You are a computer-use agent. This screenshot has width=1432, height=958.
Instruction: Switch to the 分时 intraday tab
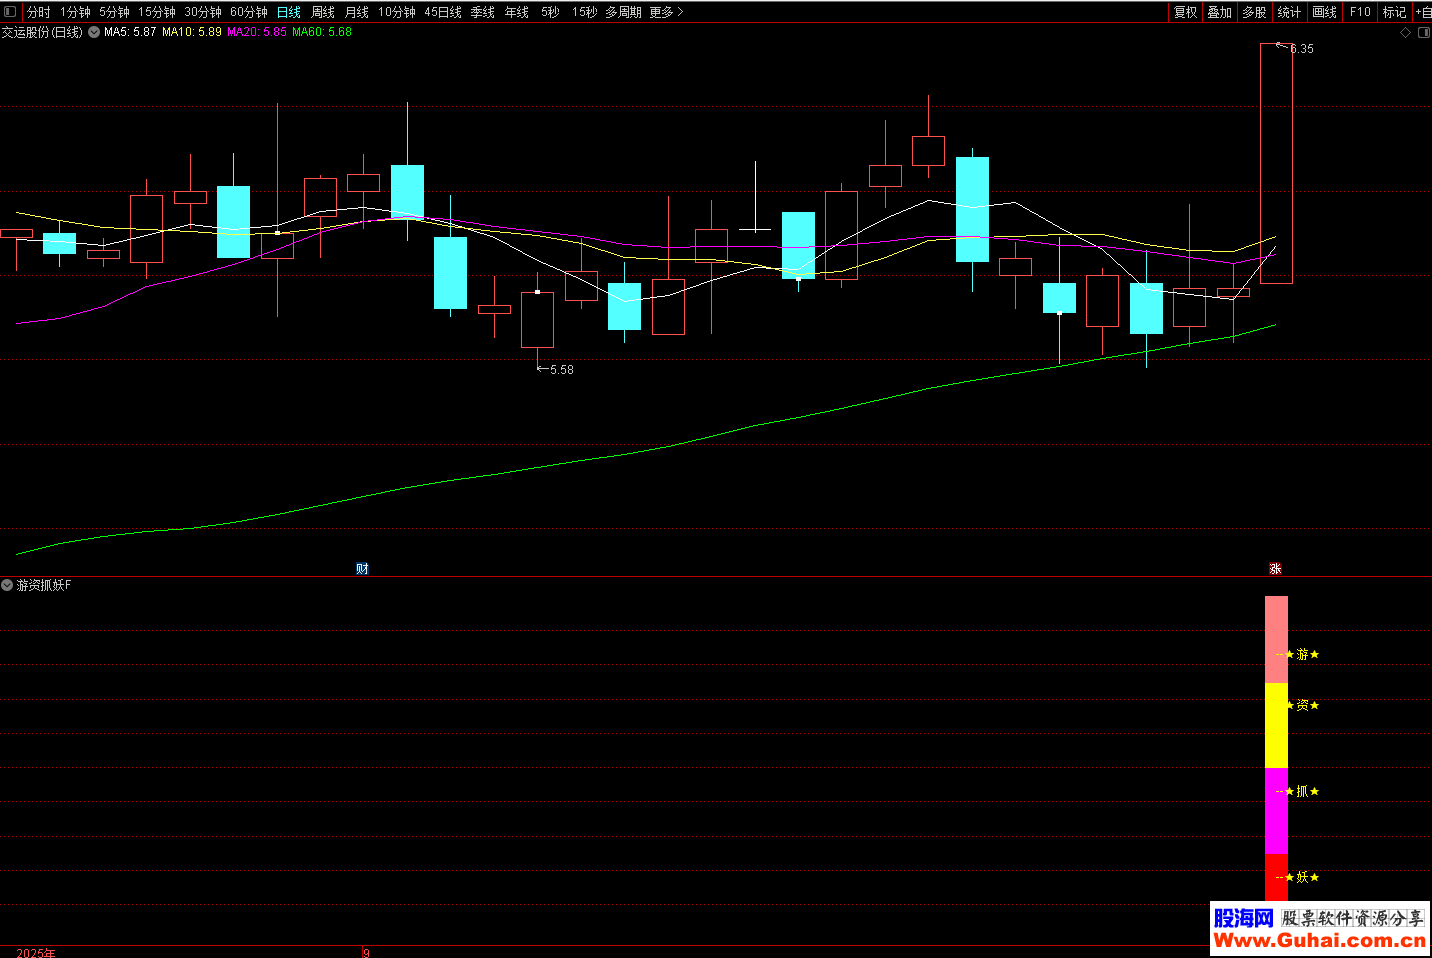[x=38, y=12]
